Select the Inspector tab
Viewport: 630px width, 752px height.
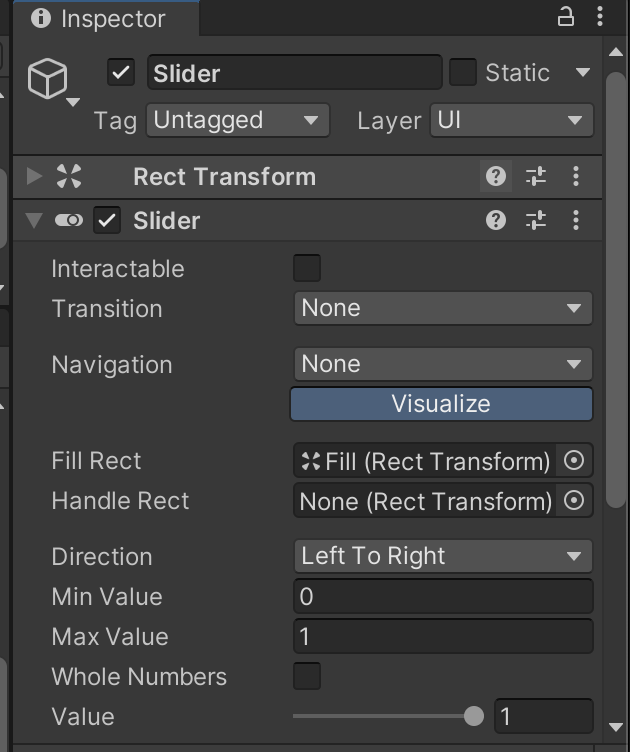[98, 18]
